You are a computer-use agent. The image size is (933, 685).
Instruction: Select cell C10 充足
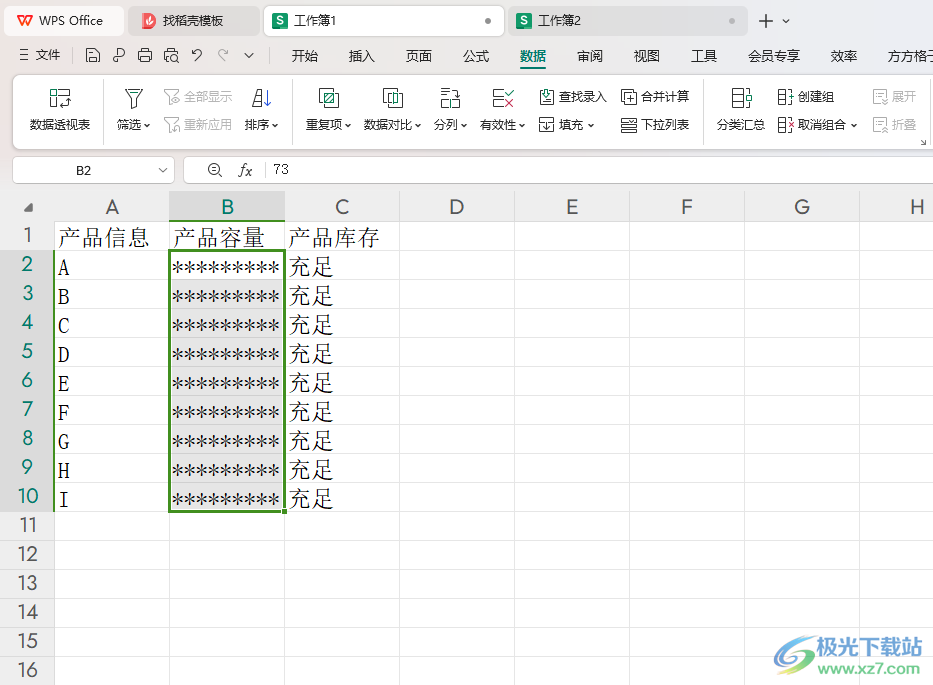click(342, 498)
